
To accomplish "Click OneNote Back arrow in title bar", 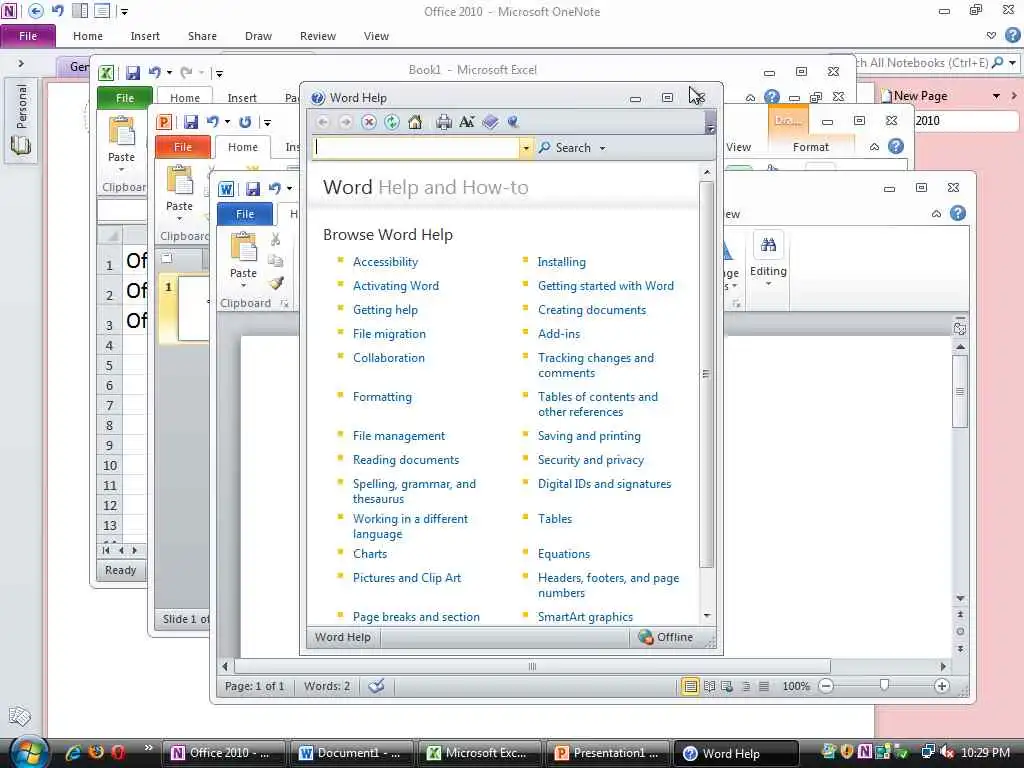I will [x=35, y=11].
